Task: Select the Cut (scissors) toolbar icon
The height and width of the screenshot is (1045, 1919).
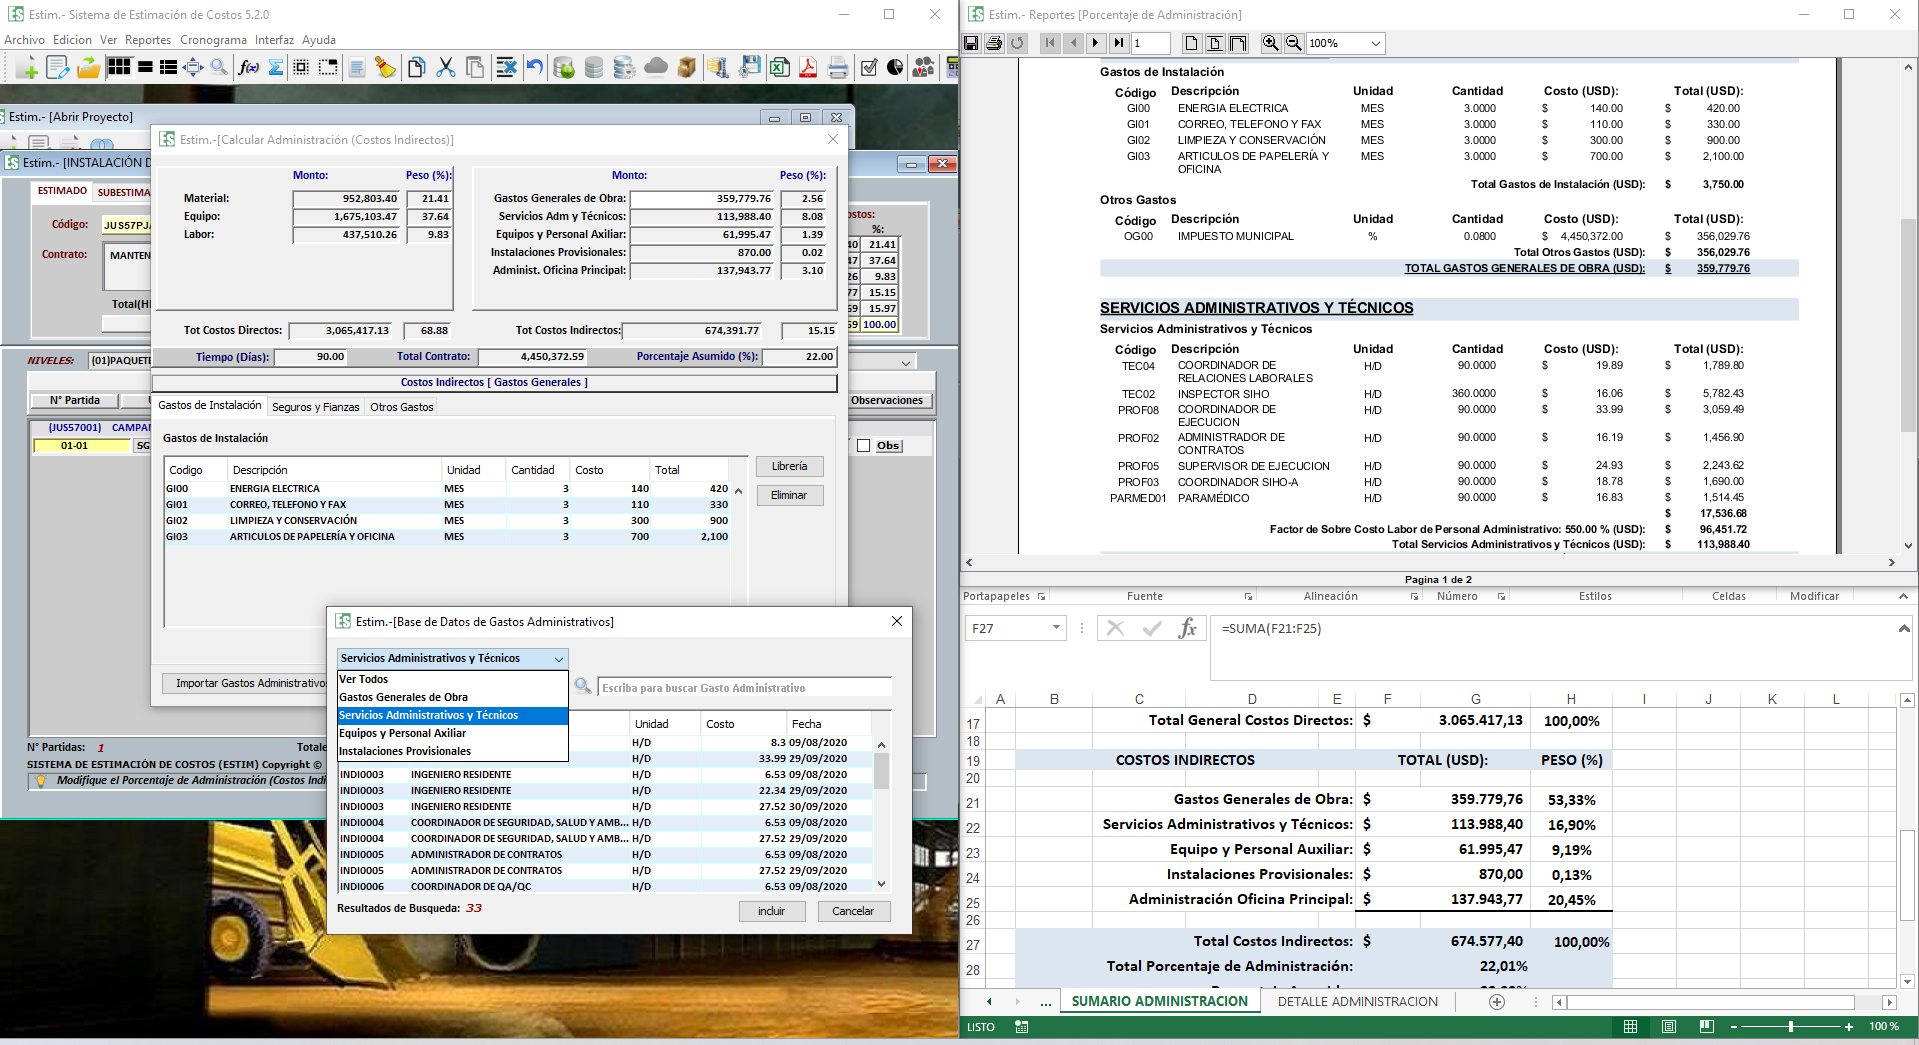Action: [446, 68]
